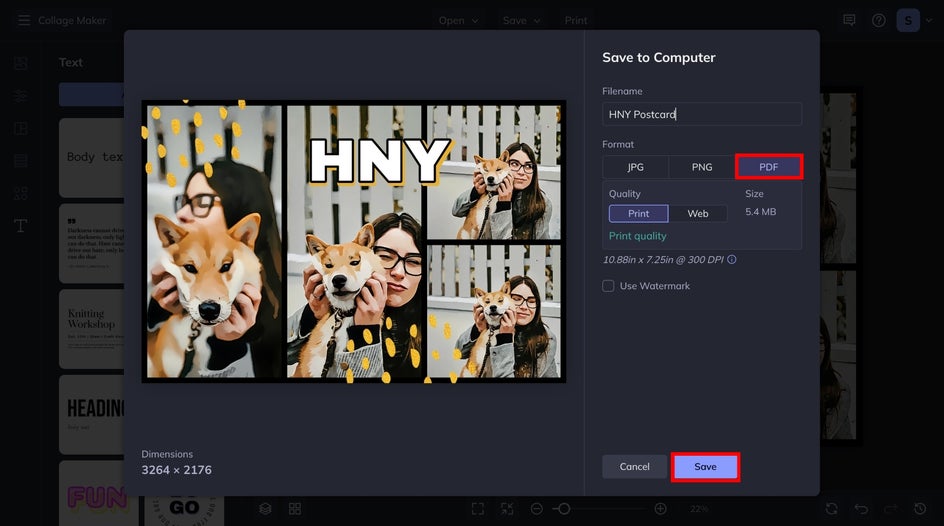Choose JPG format
This screenshot has height=526, width=944.
click(x=635, y=167)
